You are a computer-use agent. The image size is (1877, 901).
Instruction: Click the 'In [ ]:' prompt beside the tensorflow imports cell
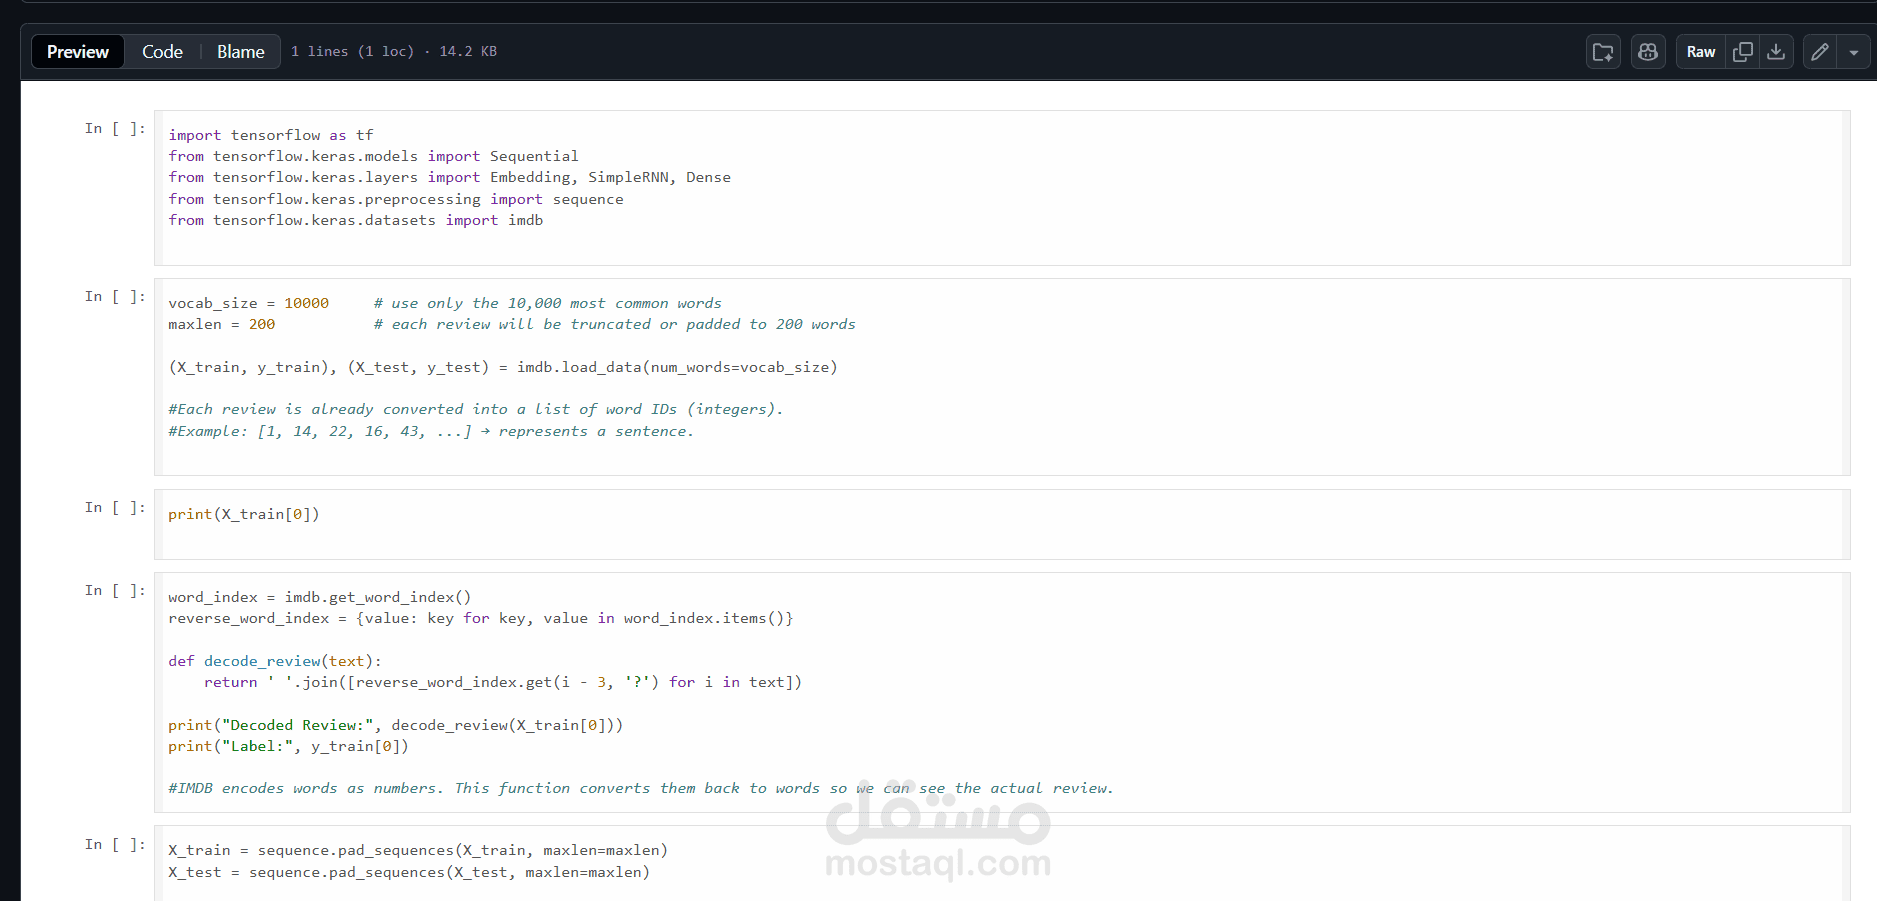point(115,128)
